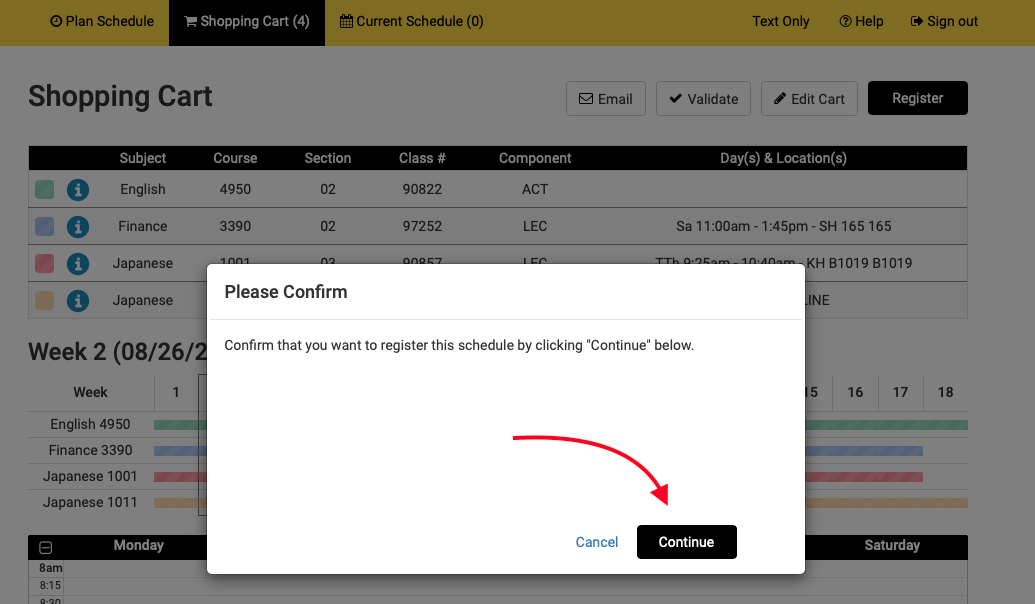Click the Japanese 1011 info icon

coord(78,300)
